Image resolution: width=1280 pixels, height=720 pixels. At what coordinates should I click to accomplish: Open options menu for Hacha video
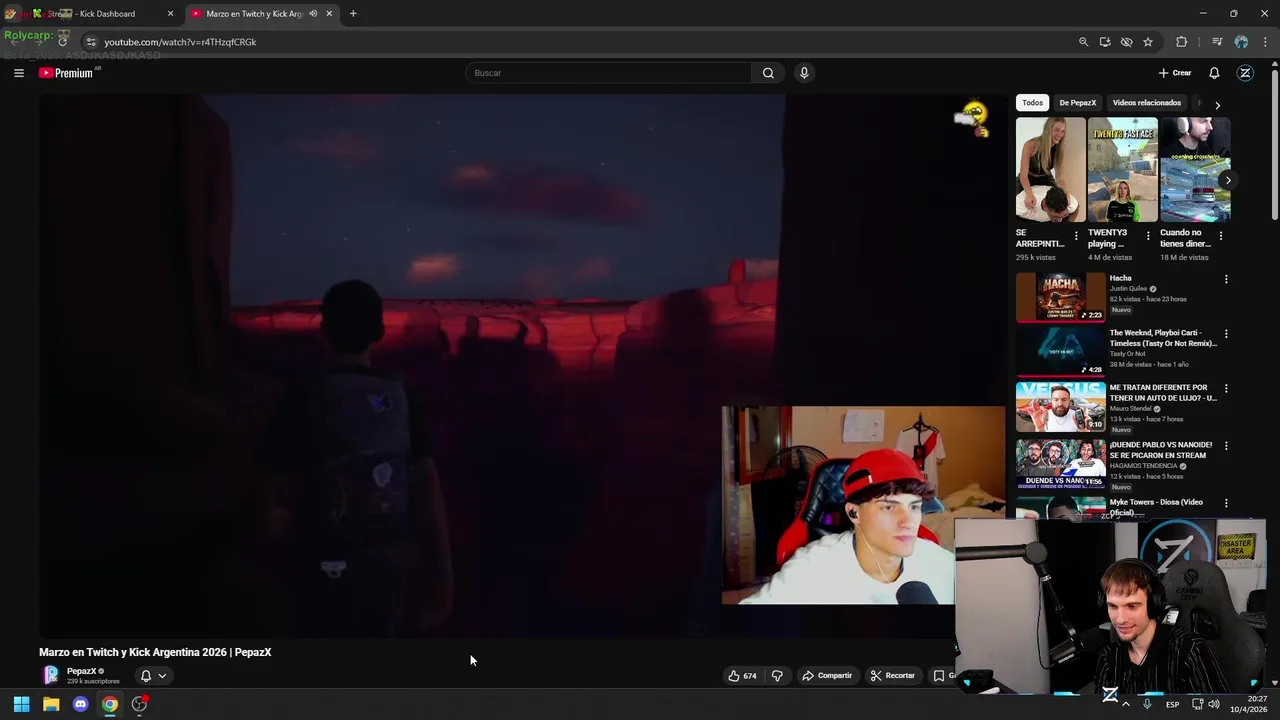point(1226,279)
